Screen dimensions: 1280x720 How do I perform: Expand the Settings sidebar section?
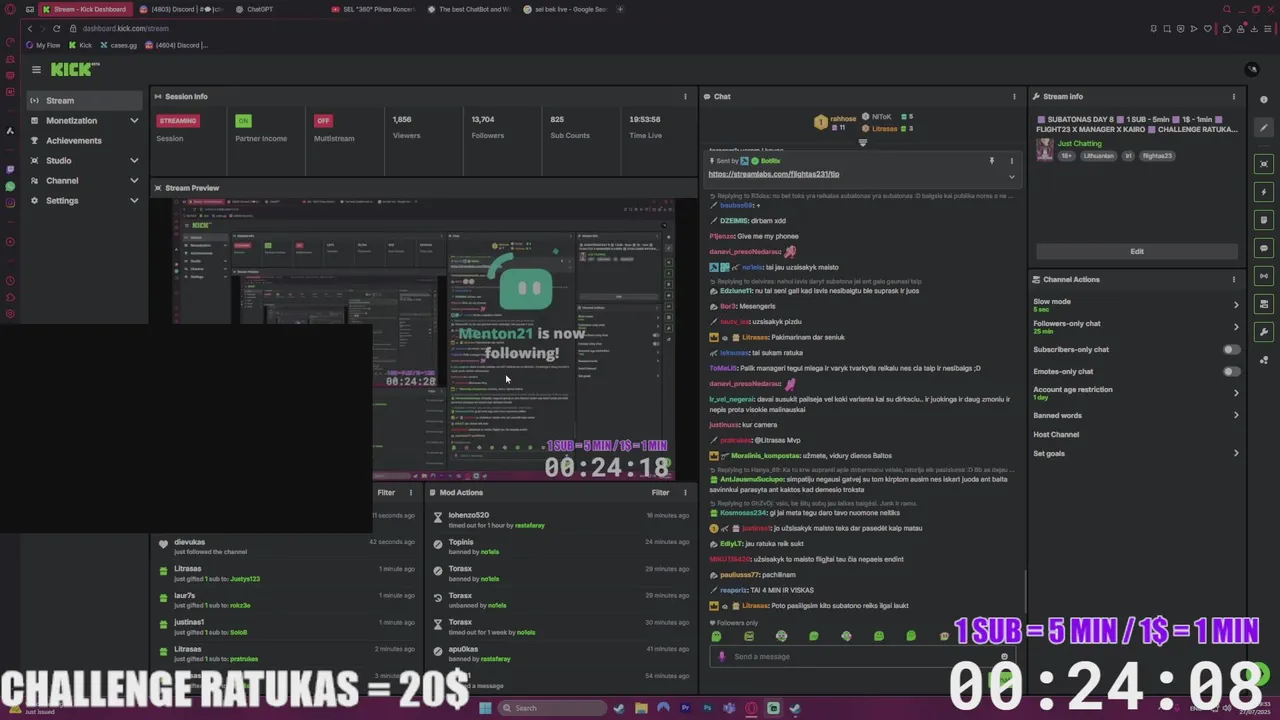(x=84, y=200)
